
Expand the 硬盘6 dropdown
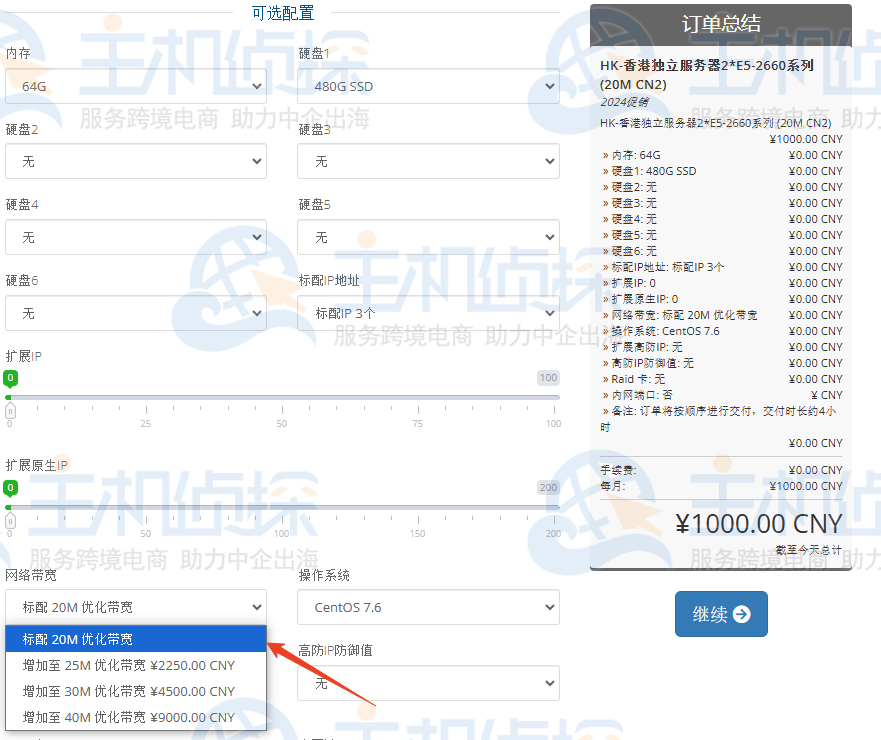coord(136,313)
